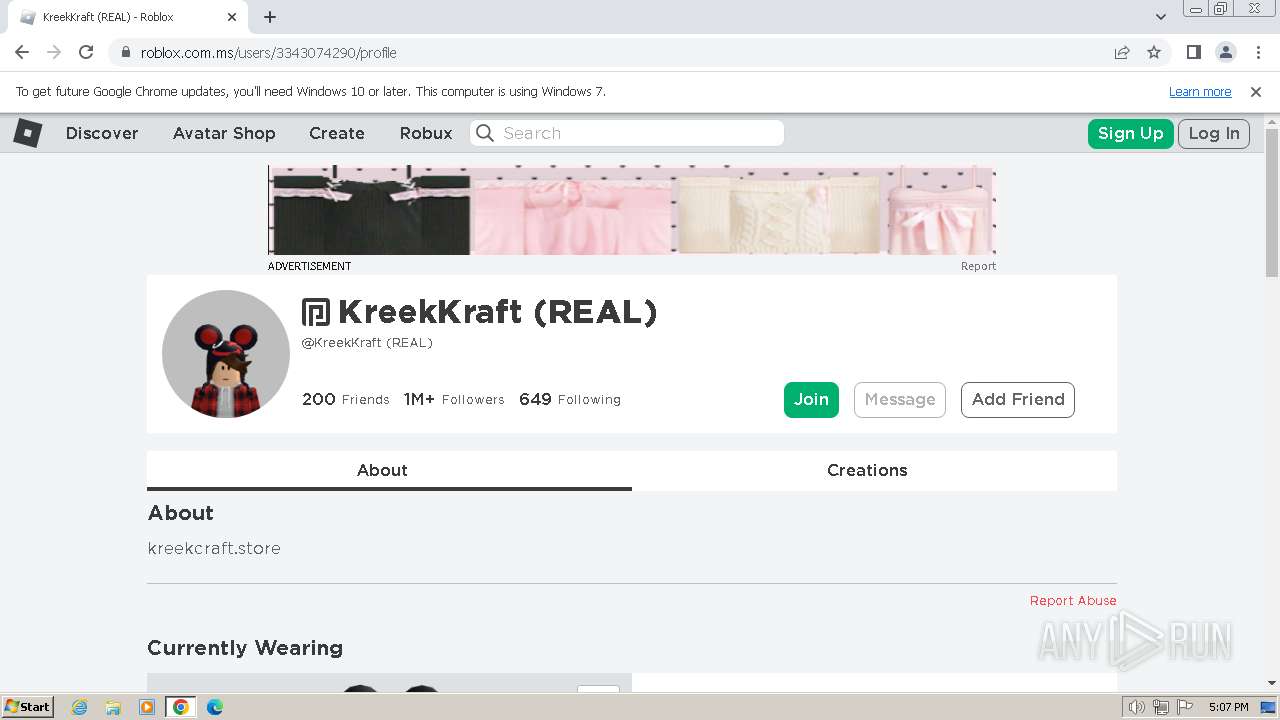Click the forward navigation arrow
The height and width of the screenshot is (720, 1280).
pyautogui.click(x=54, y=52)
